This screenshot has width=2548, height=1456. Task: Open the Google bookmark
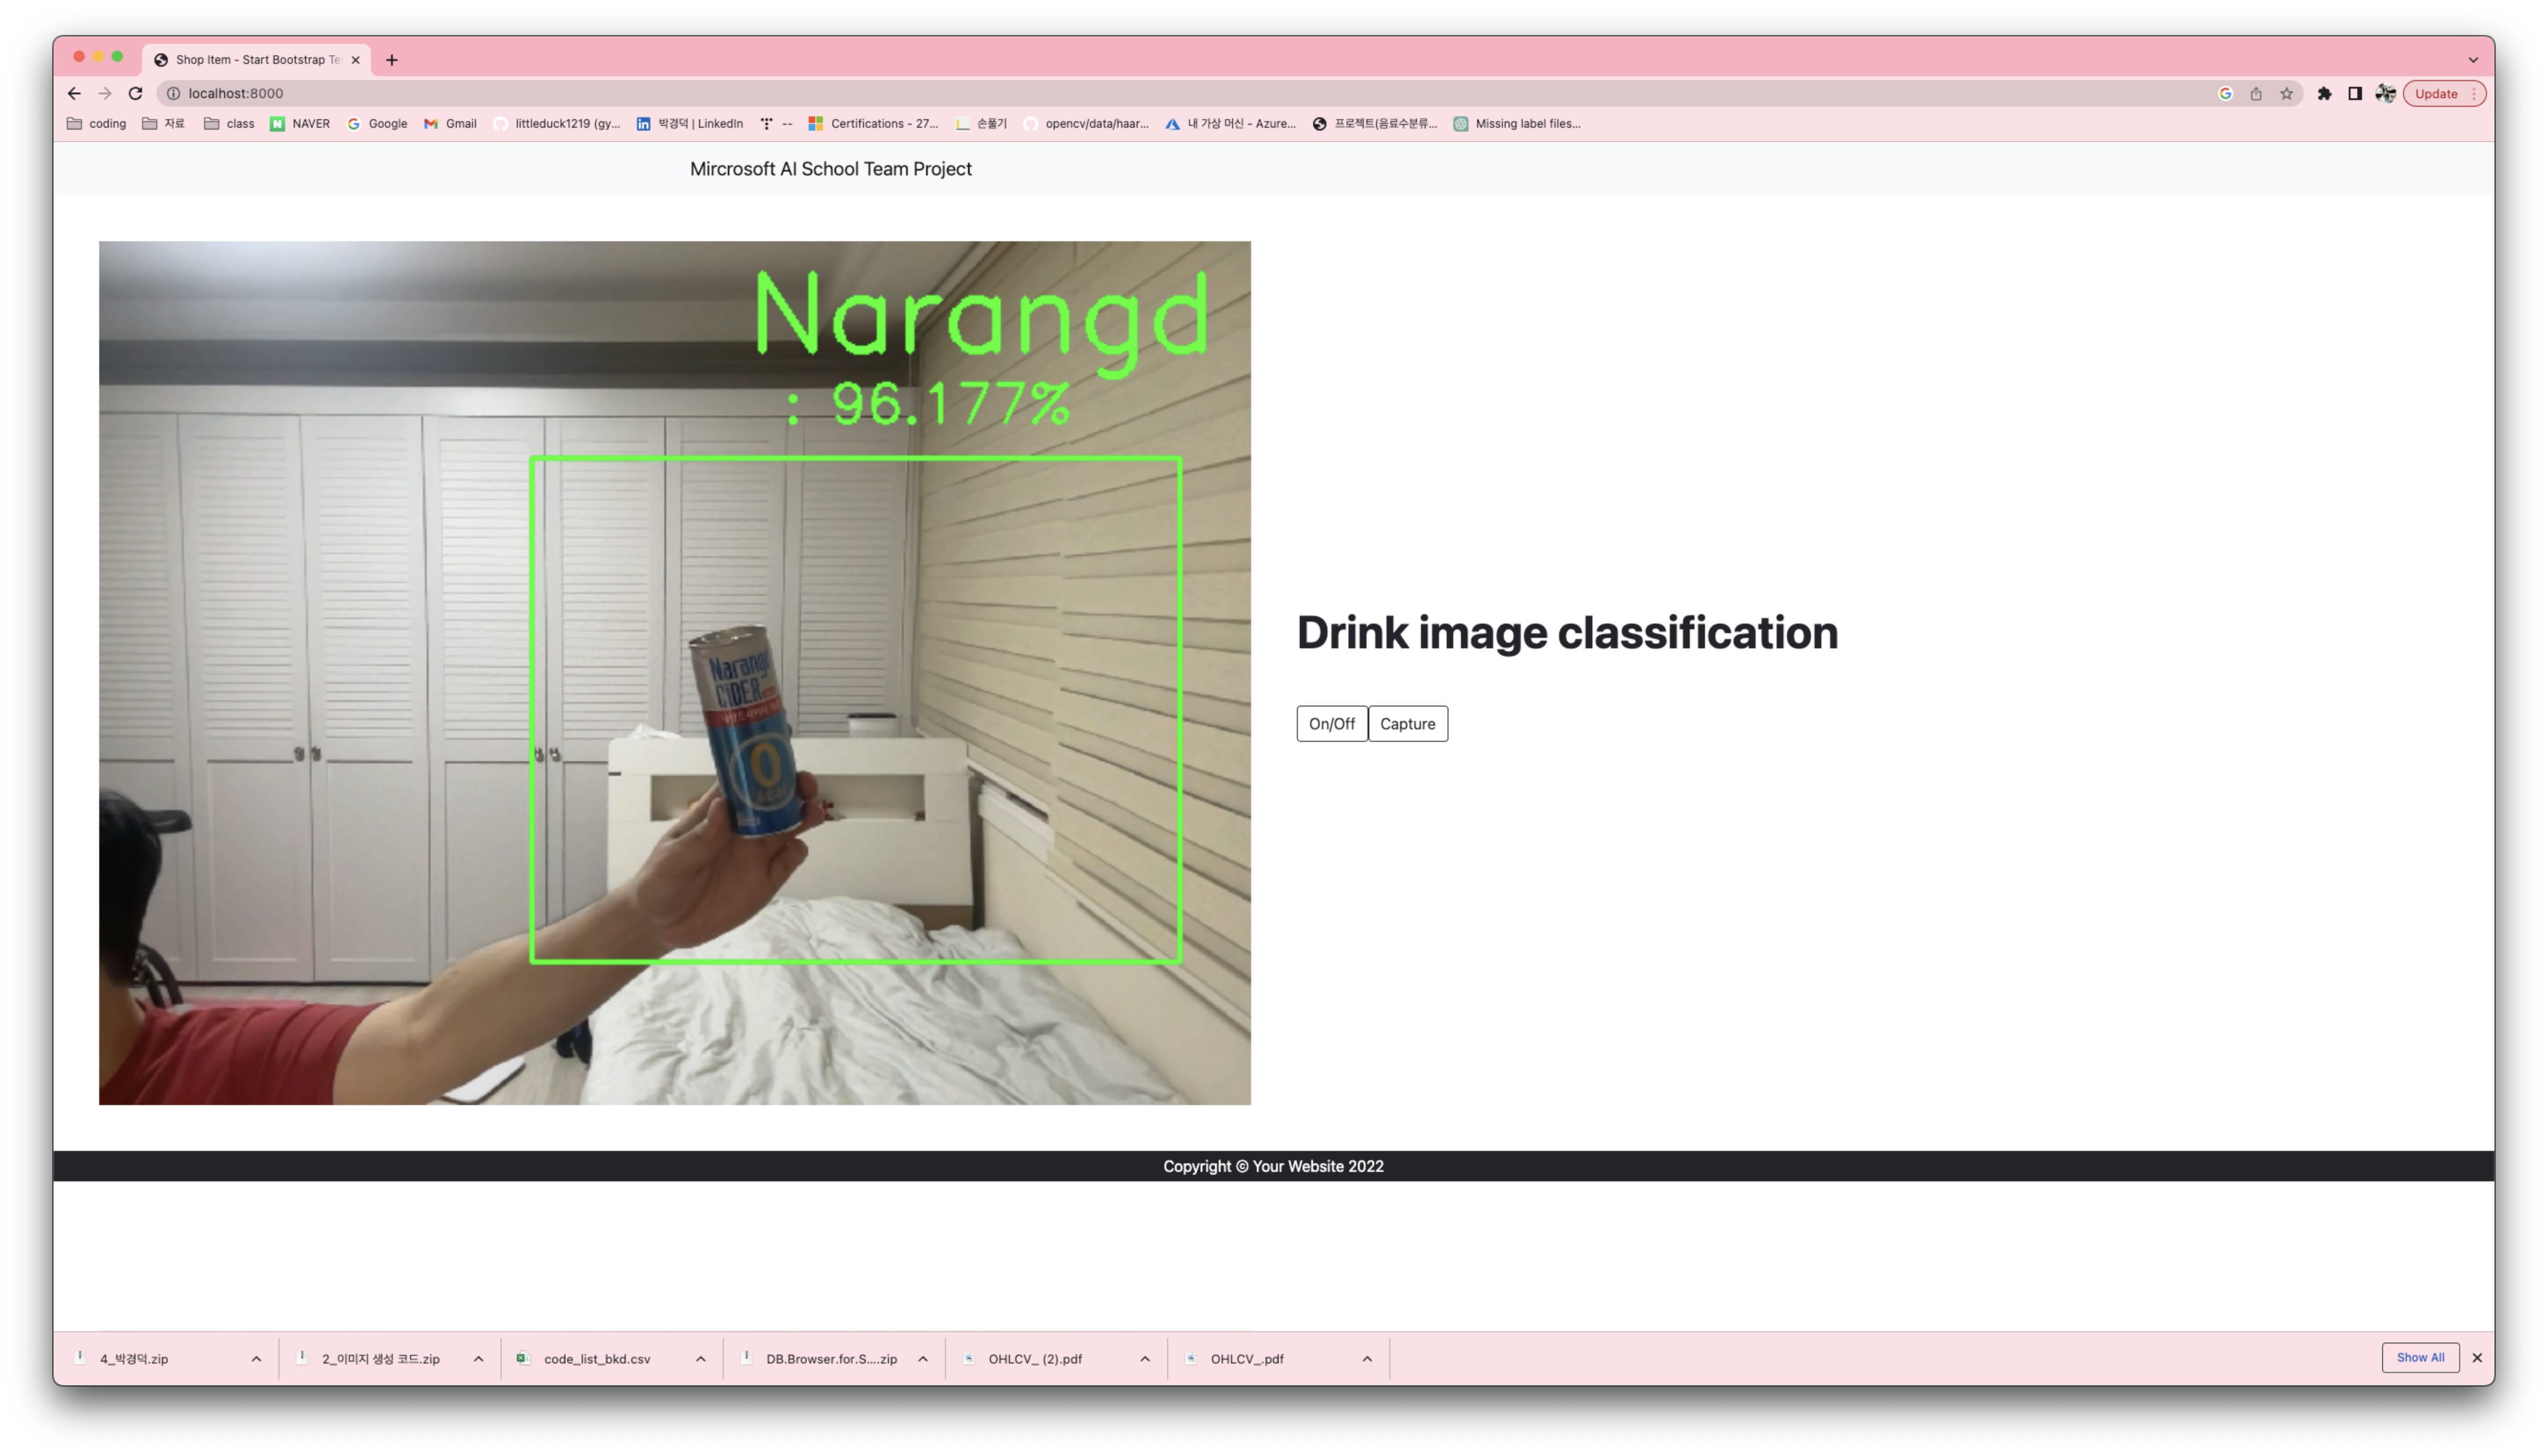click(377, 124)
